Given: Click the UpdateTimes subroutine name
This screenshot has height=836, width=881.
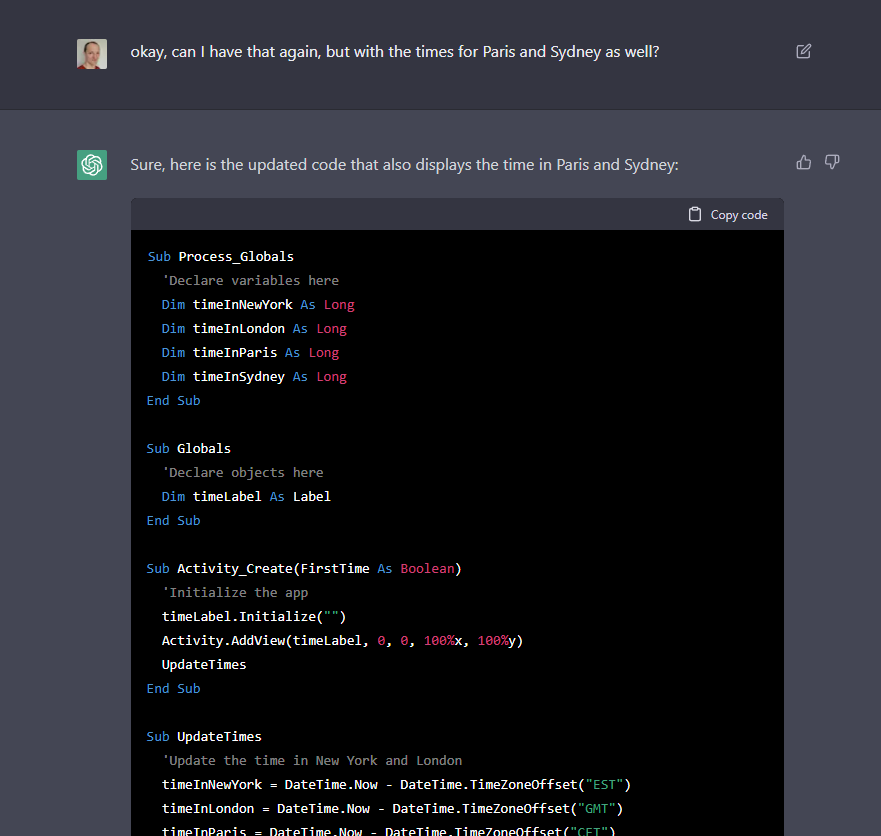Looking at the screenshot, I should click(219, 736).
